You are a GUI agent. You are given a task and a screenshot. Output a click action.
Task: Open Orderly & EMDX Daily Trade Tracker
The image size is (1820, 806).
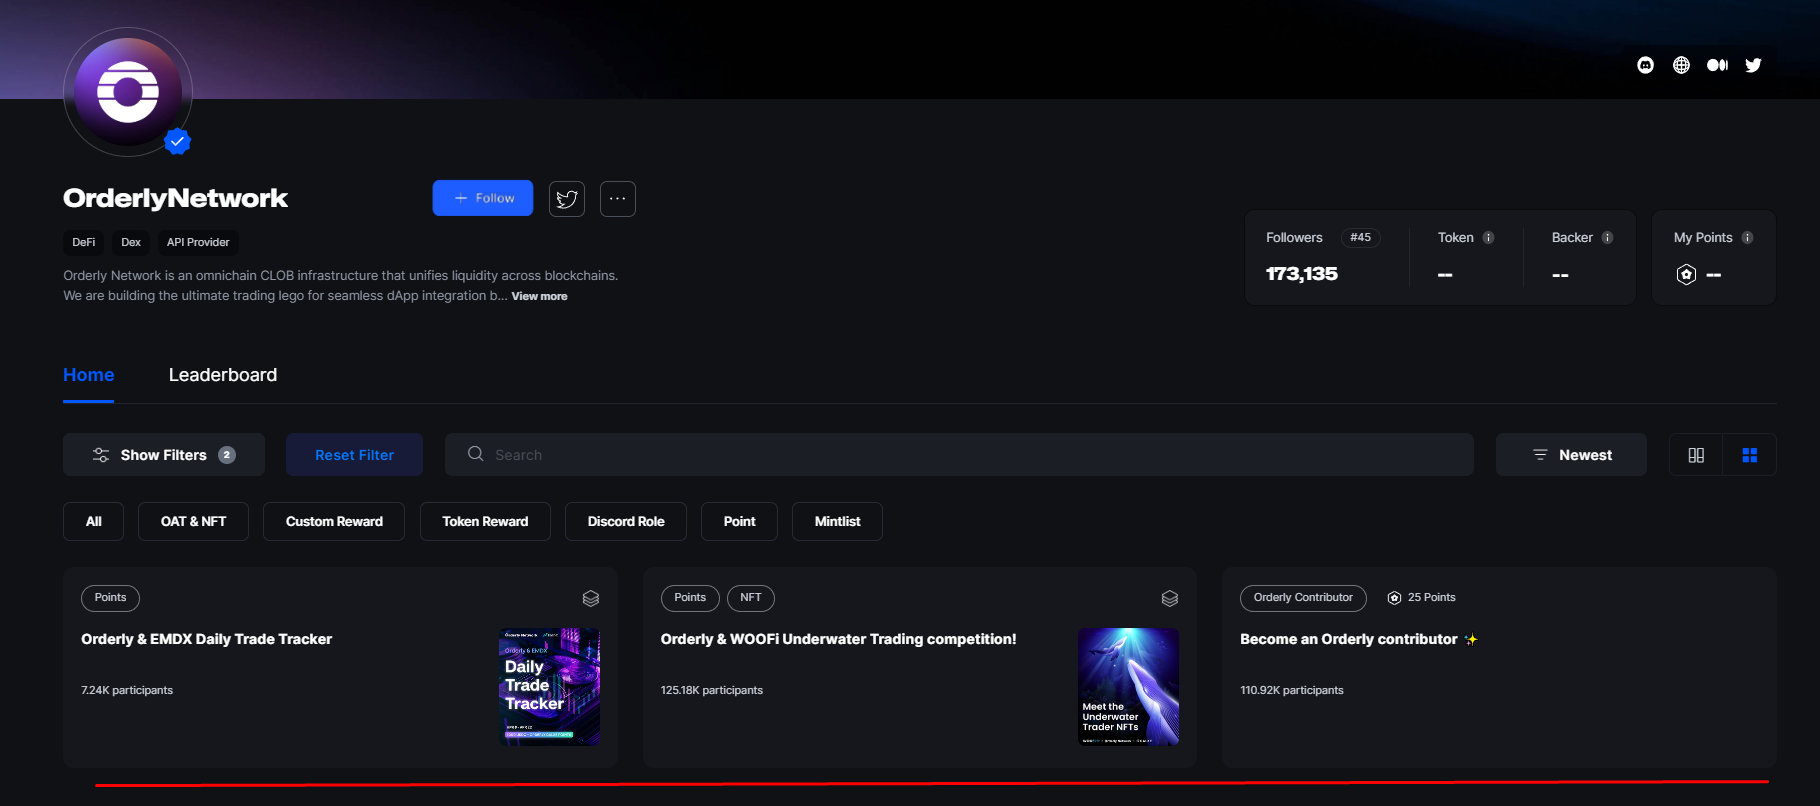(x=206, y=639)
